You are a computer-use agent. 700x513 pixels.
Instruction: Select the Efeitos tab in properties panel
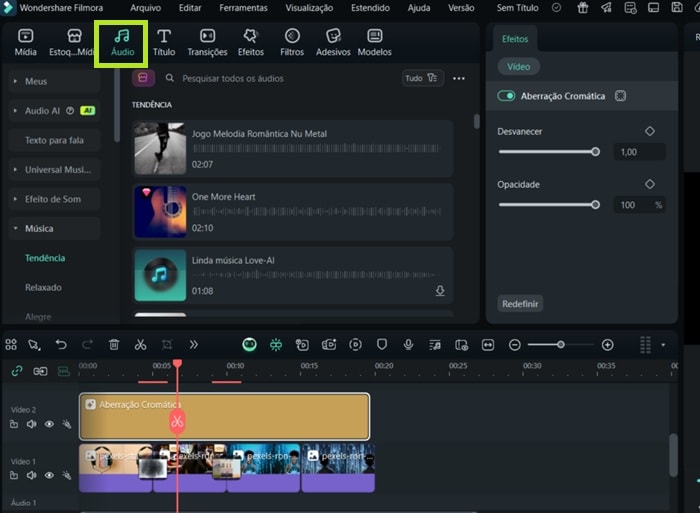pyautogui.click(x=515, y=39)
